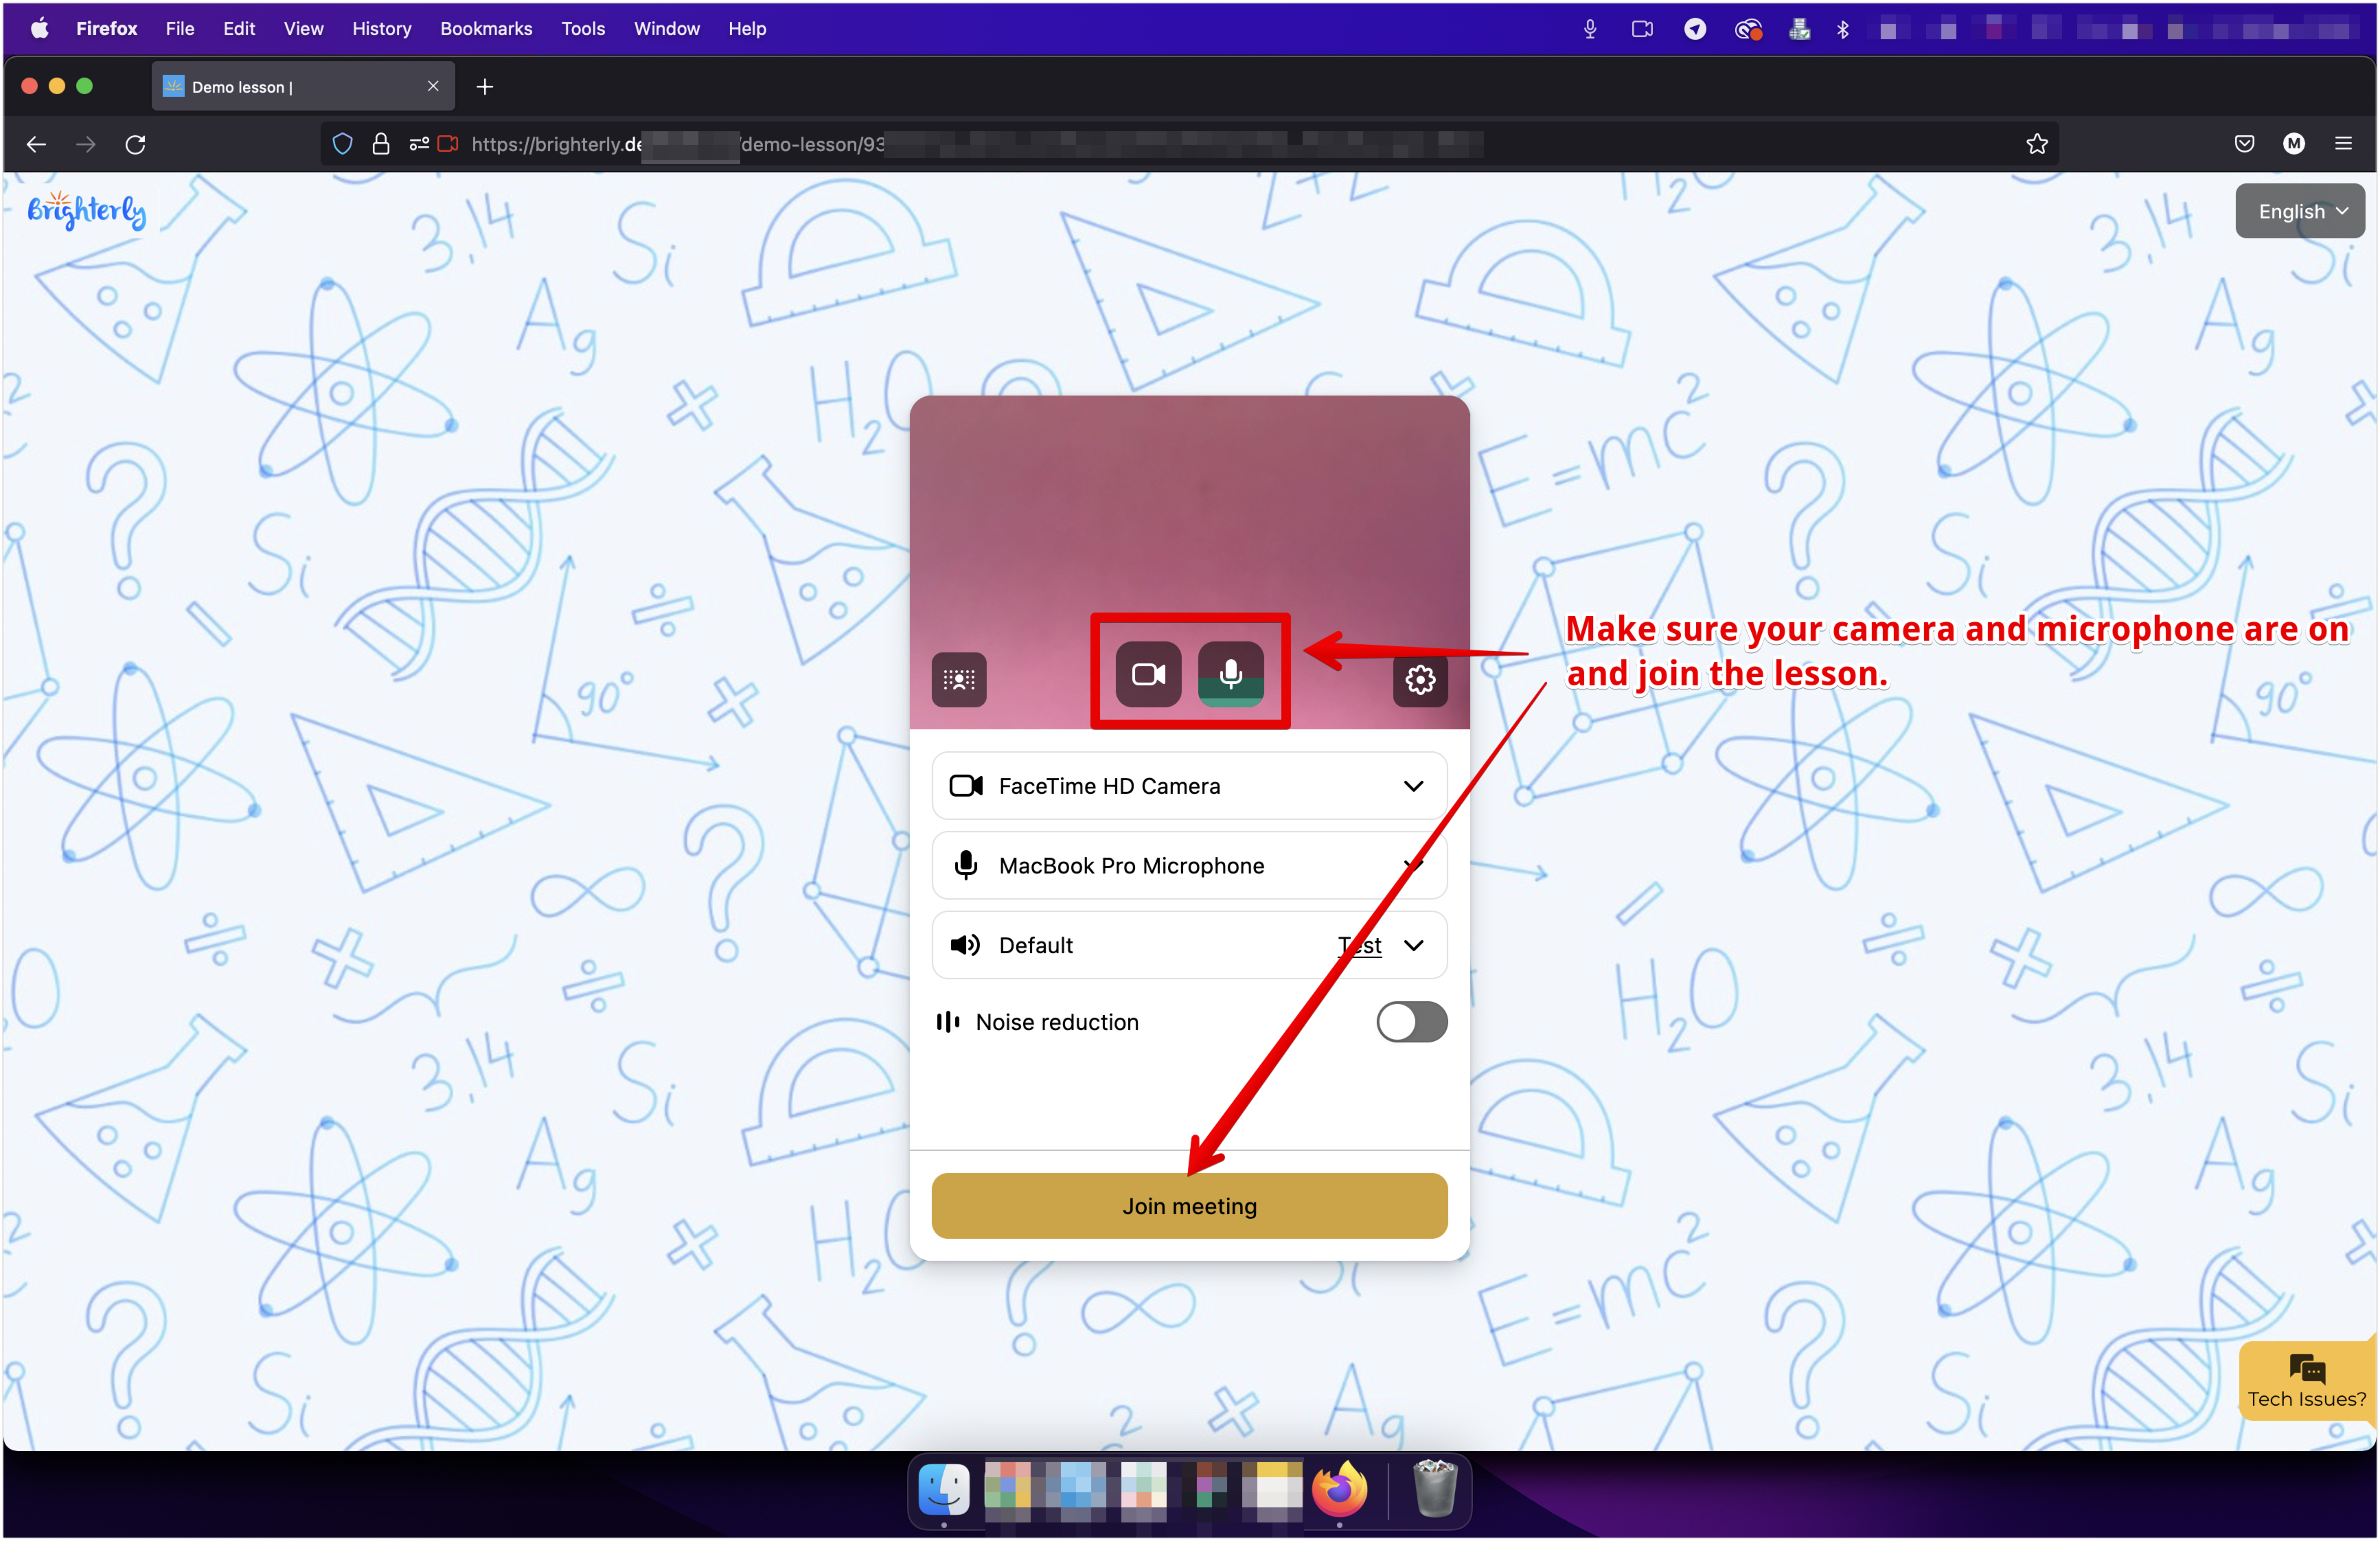Click the Telegram icon in the macOS menu bar
The width and height of the screenshot is (2380, 1541).
coord(1694,30)
